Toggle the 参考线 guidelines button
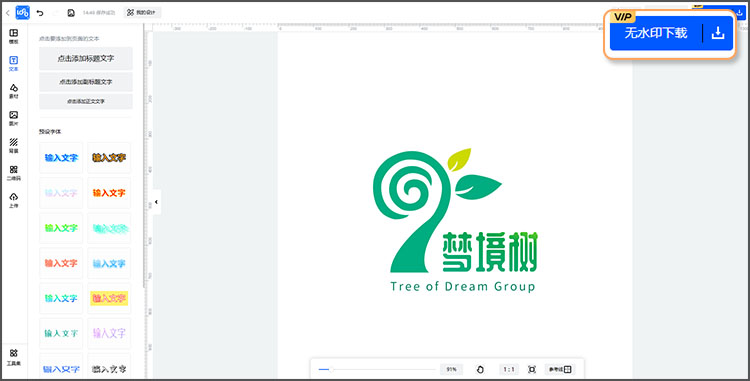Viewport: 750px width, 381px height. click(x=560, y=370)
